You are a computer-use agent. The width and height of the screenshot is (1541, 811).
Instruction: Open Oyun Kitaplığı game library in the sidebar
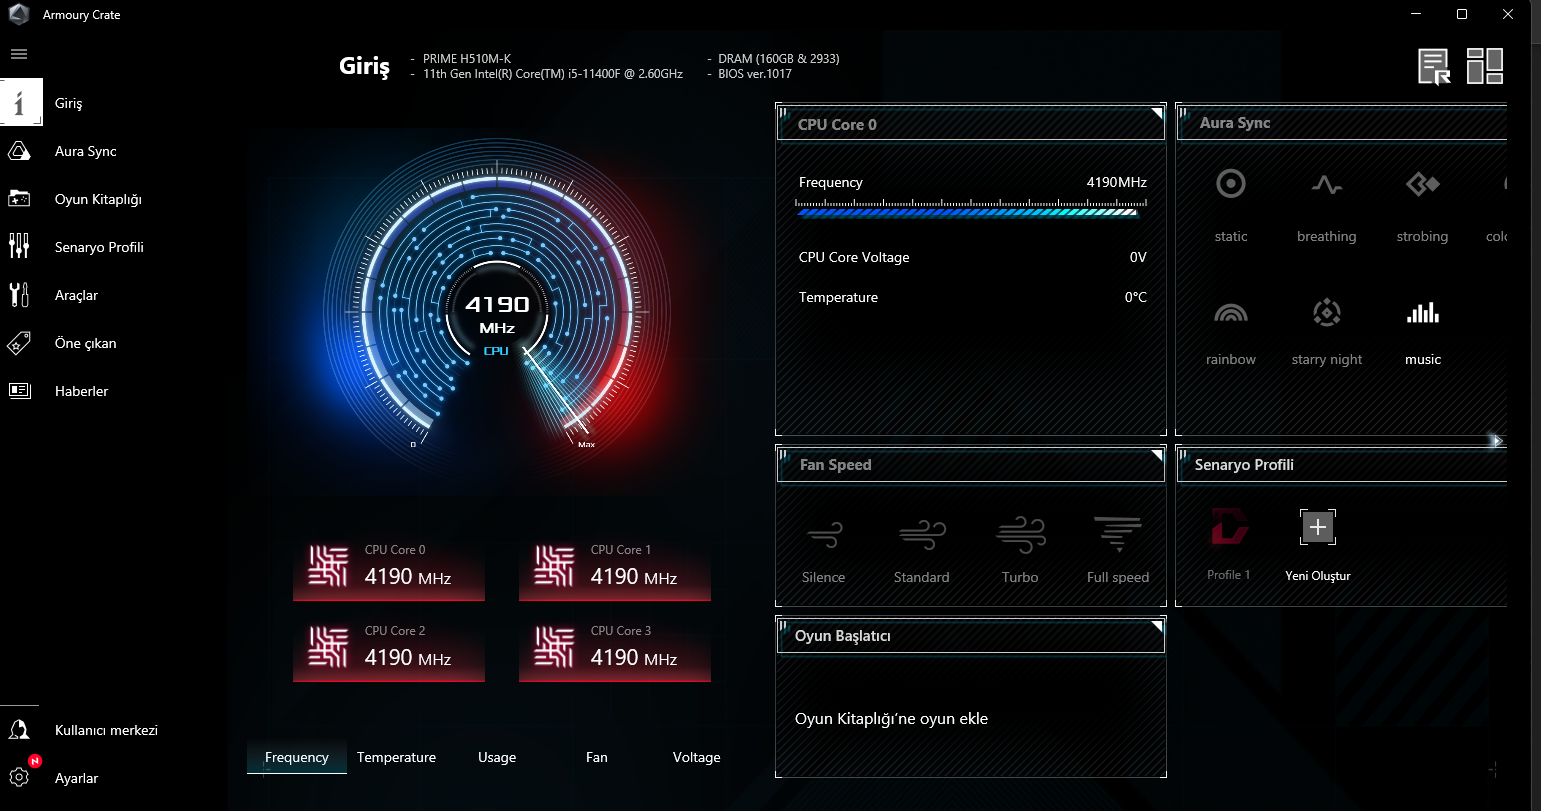(x=98, y=199)
